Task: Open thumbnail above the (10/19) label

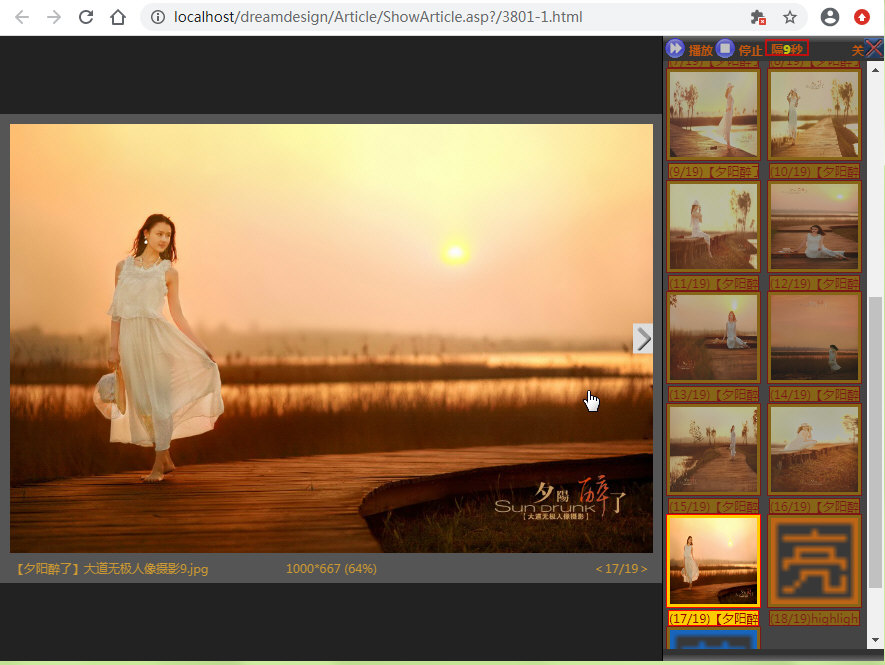Action: 814,115
